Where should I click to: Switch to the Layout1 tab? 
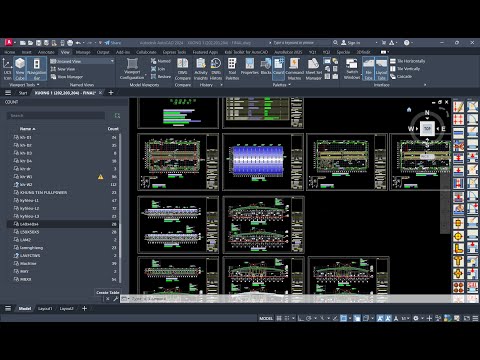[45, 309]
